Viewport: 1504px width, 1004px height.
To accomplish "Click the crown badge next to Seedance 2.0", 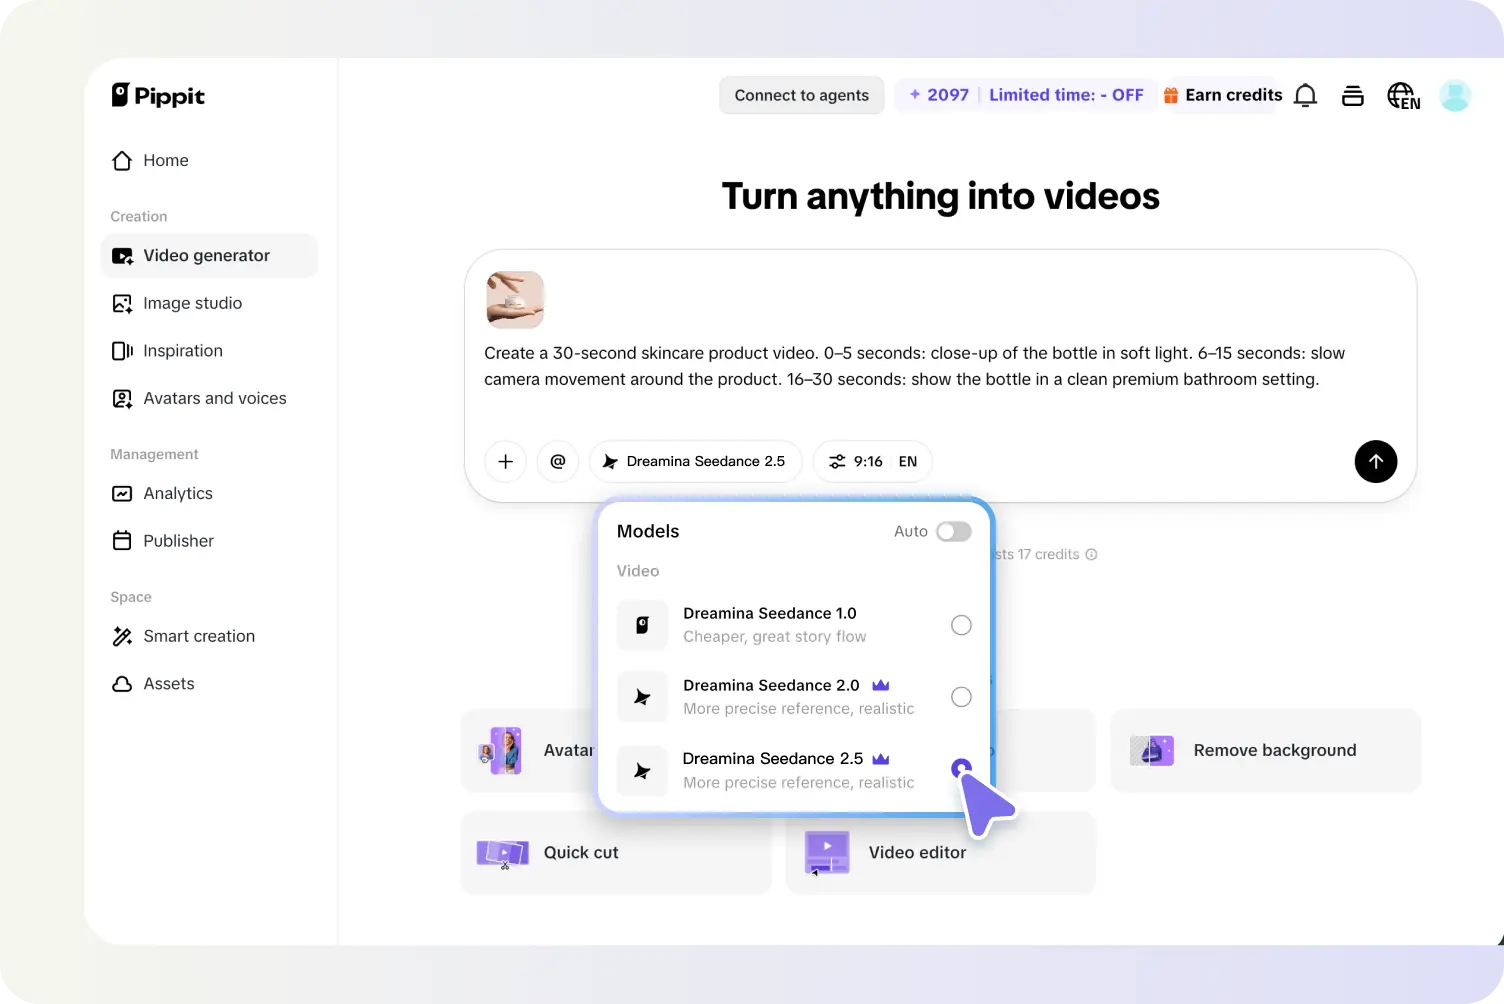I will pyautogui.click(x=881, y=685).
